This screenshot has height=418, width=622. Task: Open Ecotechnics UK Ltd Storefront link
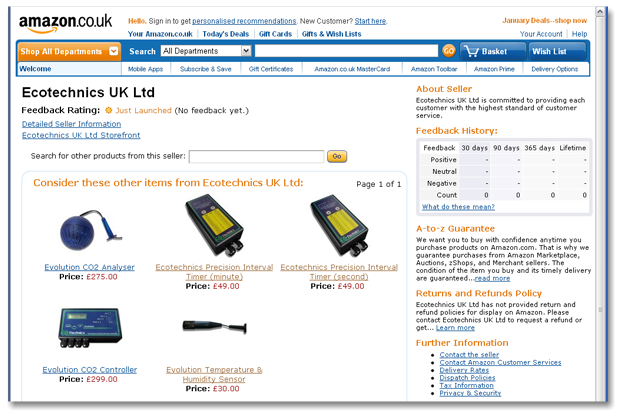pyautogui.click(x=81, y=135)
